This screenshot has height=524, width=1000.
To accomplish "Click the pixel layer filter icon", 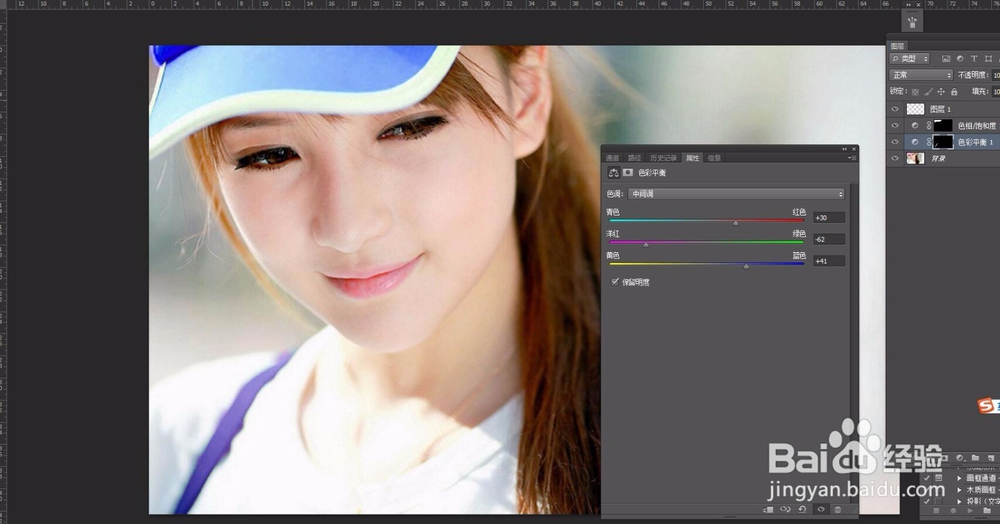I will (946, 59).
